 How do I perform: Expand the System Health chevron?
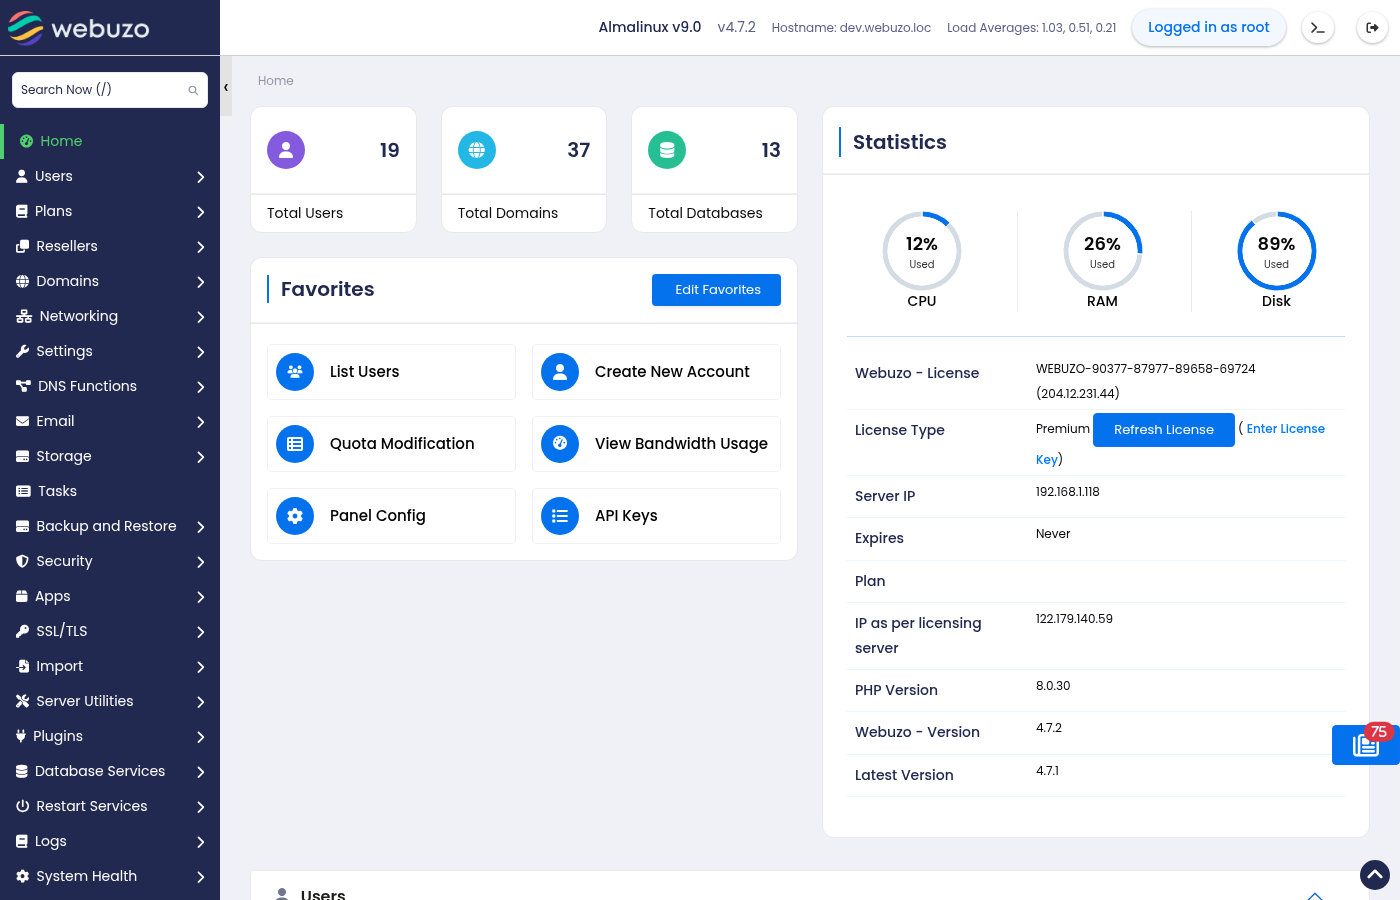(200, 877)
